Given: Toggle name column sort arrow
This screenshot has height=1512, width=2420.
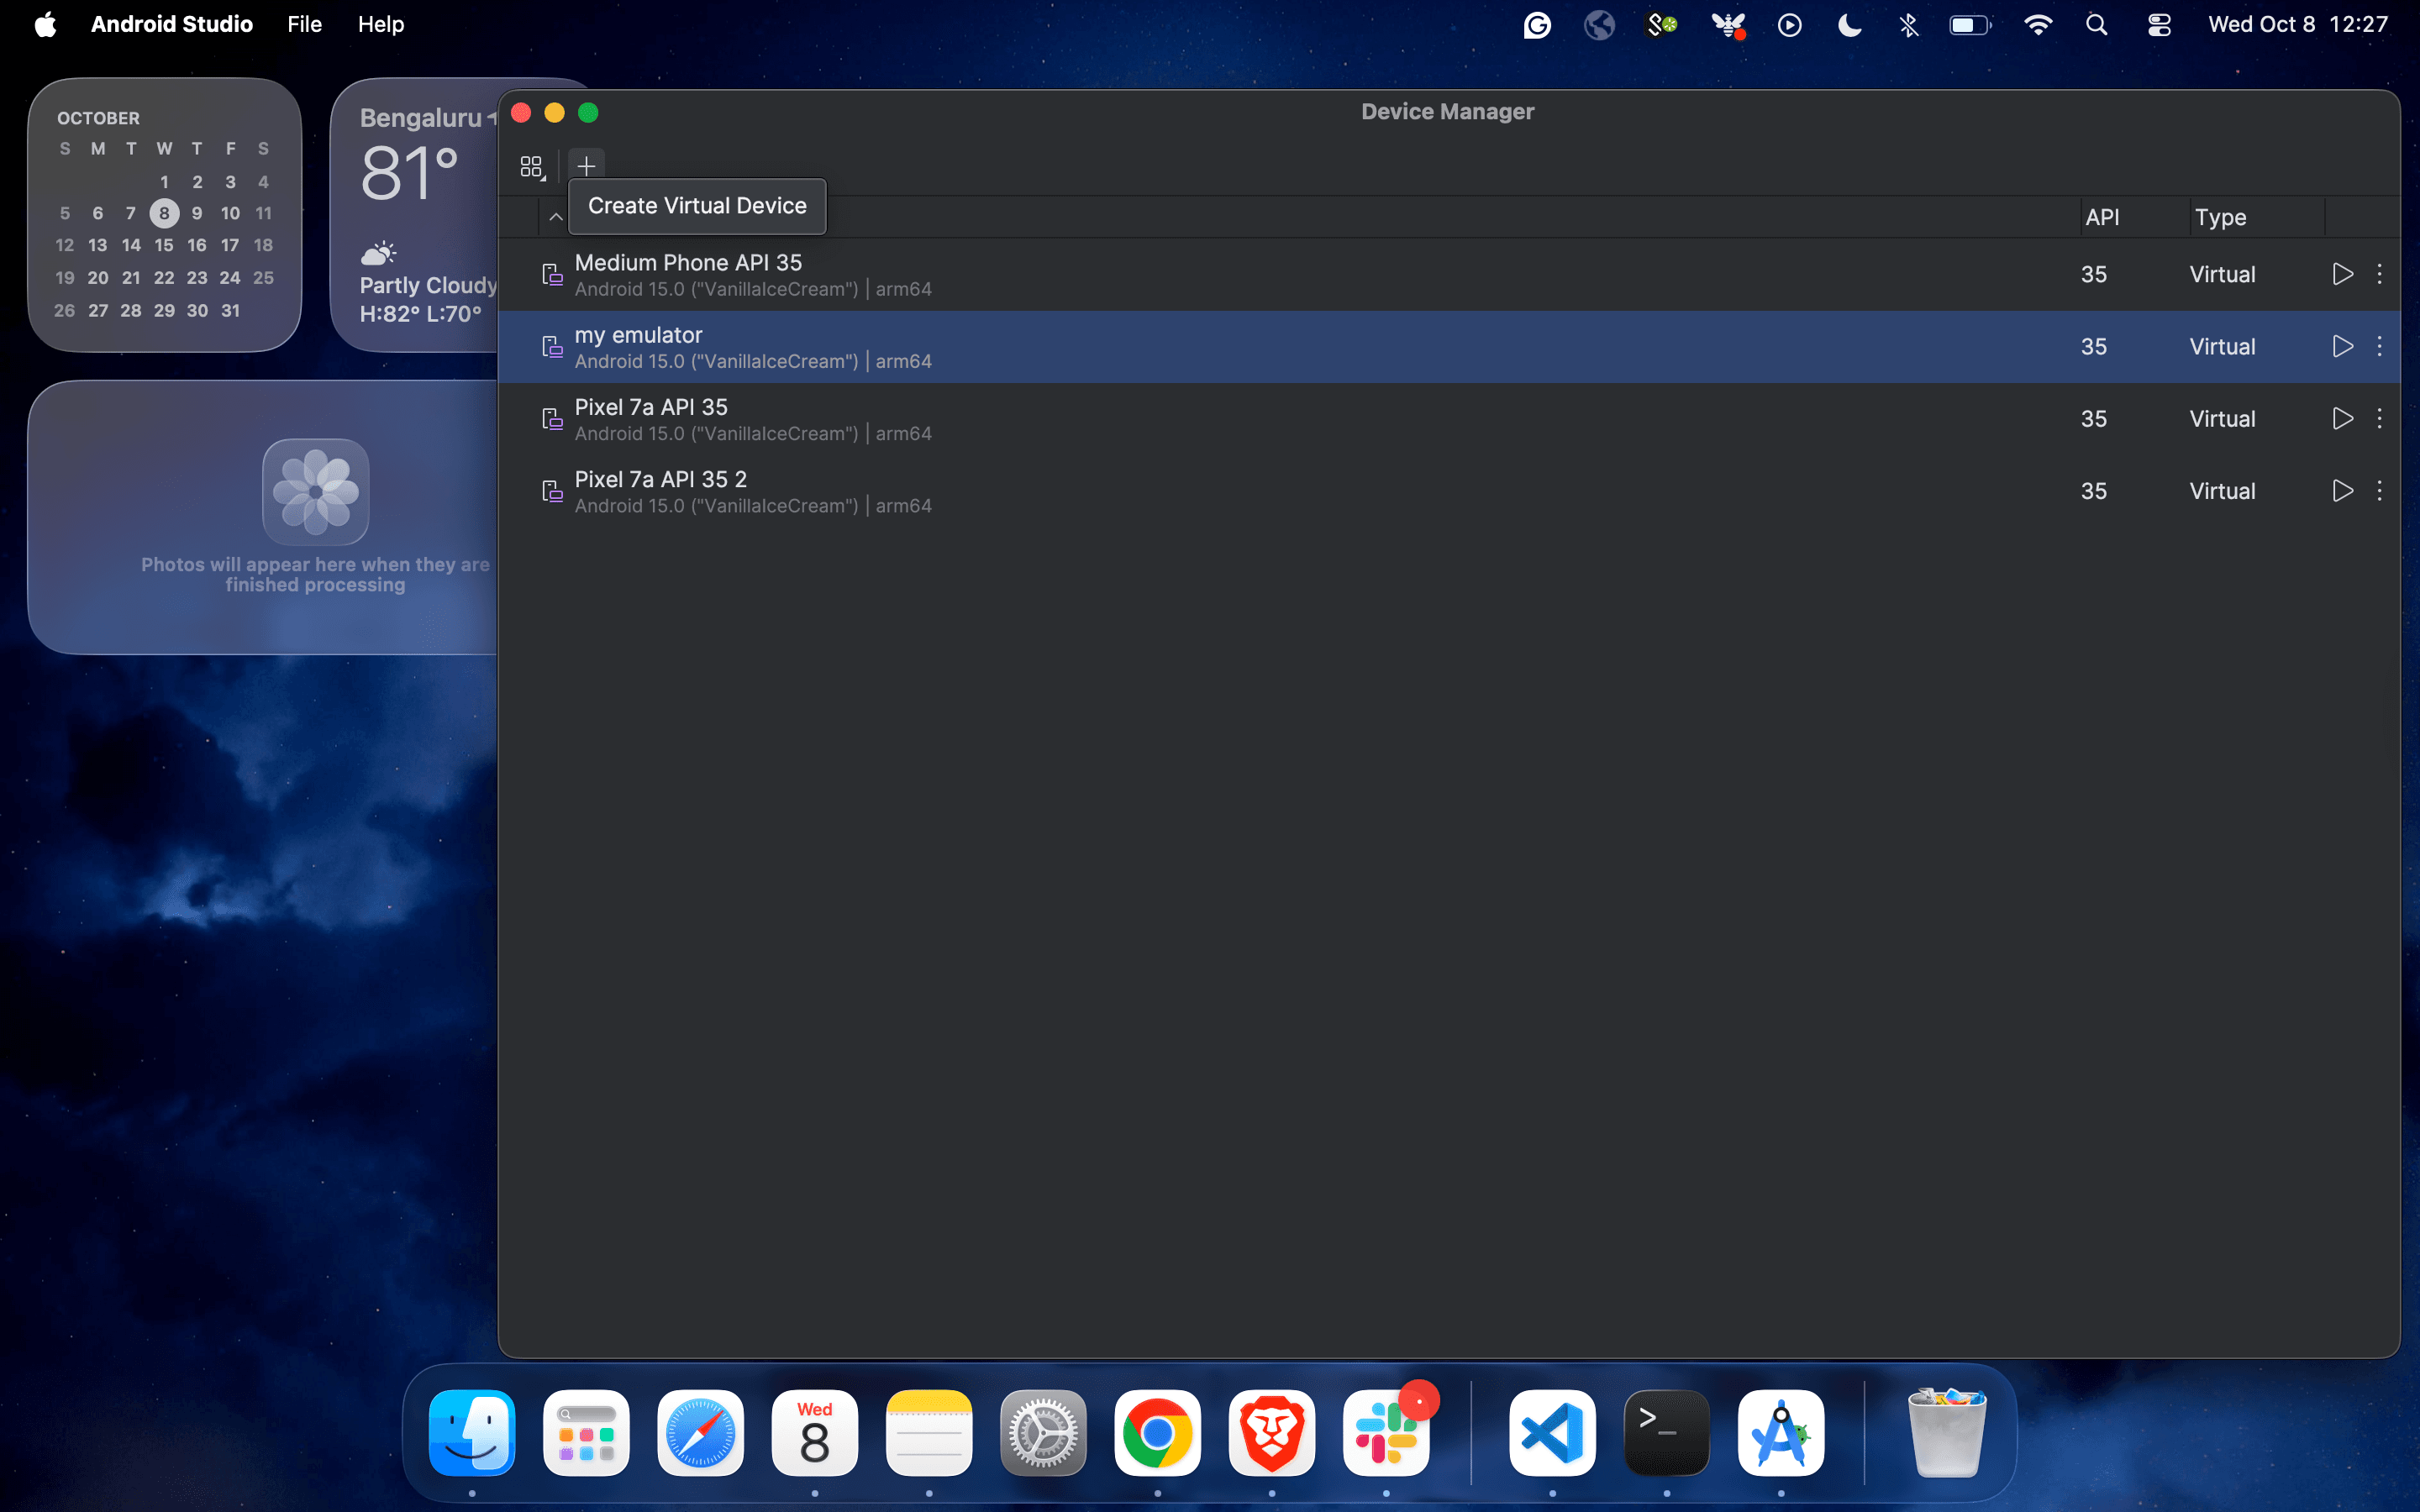Looking at the screenshot, I should coord(556,217).
